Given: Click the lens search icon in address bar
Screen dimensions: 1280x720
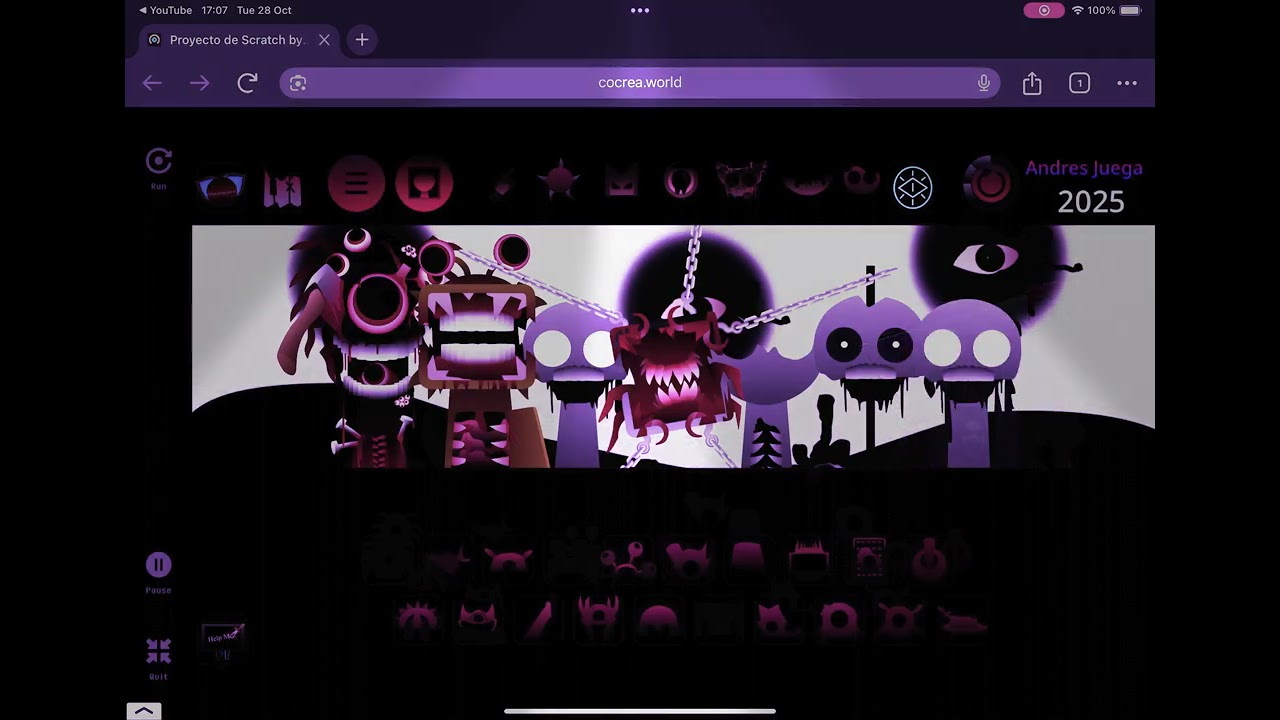Looking at the screenshot, I should pyautogui.click(x=298, y=83).
